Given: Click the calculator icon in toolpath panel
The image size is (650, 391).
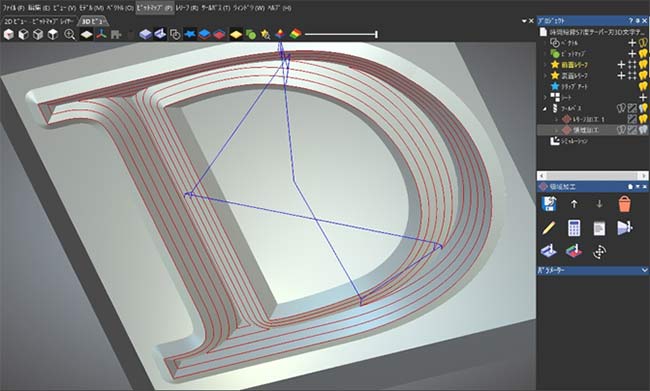Looking at the screenshot, I should tap(574, 228).
